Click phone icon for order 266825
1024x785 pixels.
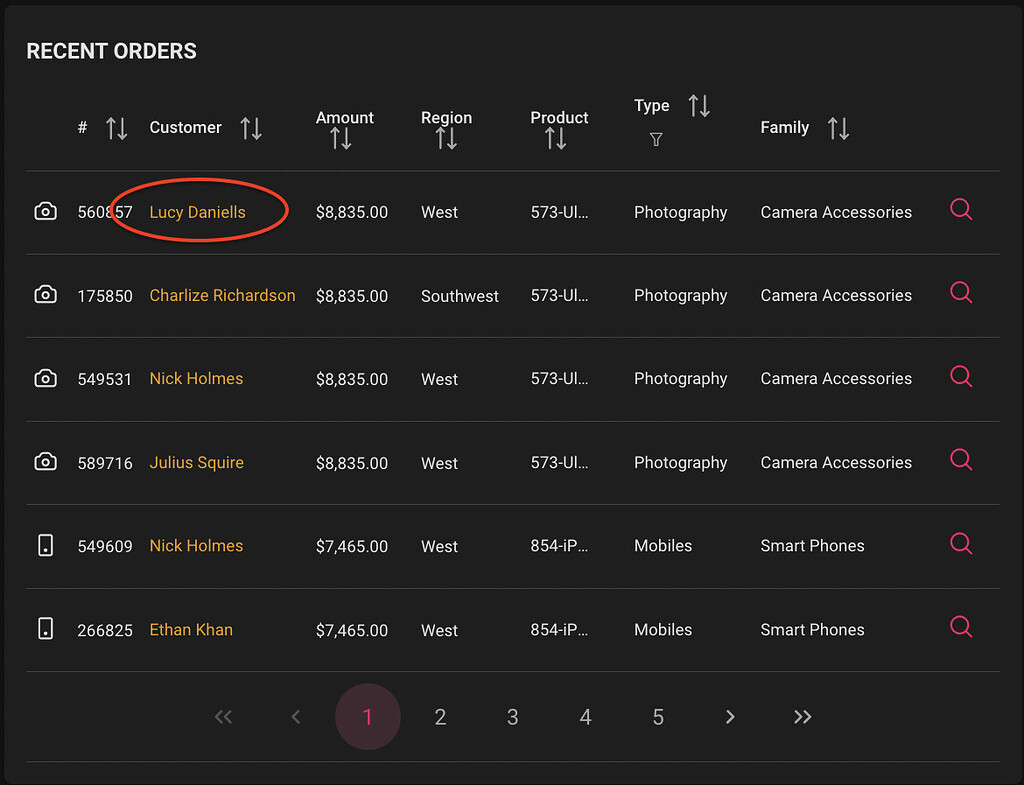(x=45, y=628)
